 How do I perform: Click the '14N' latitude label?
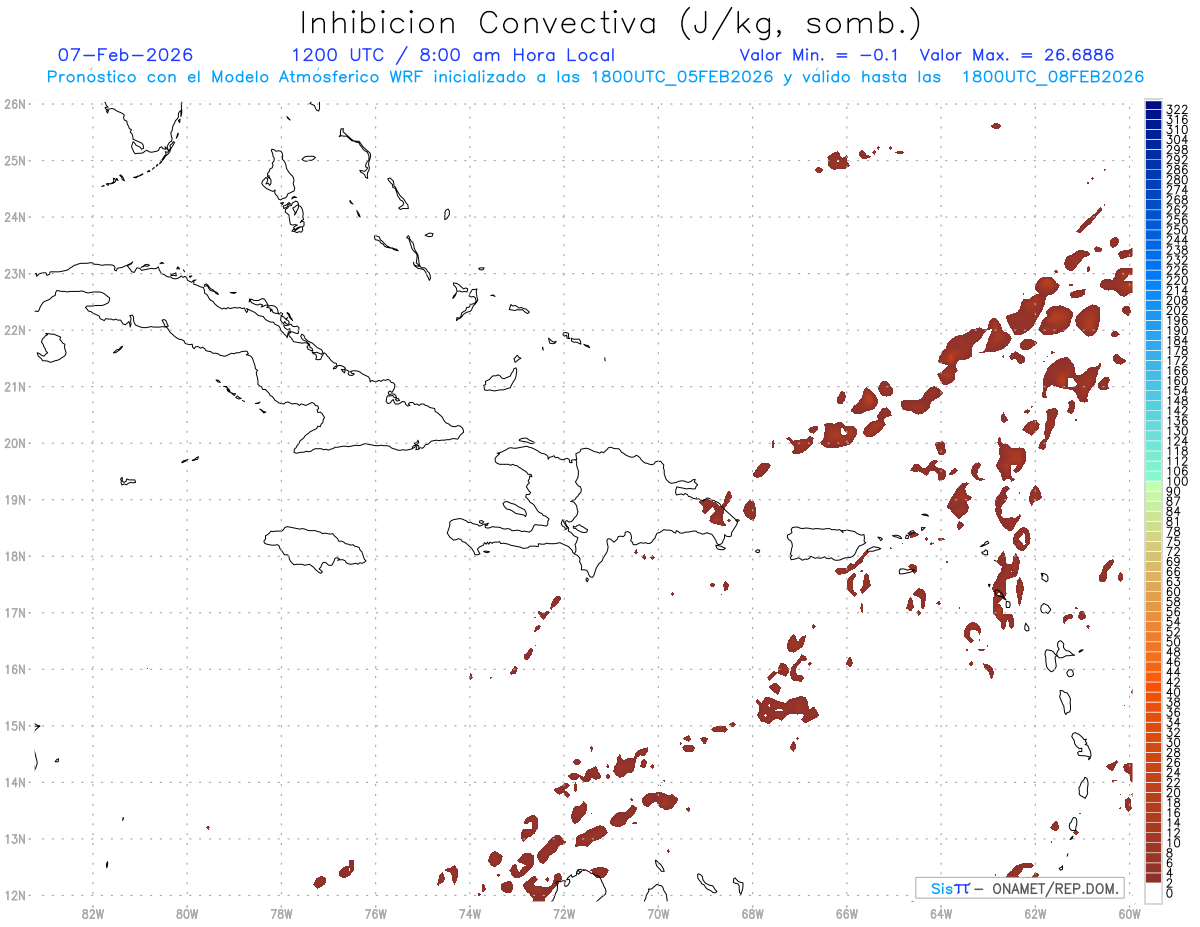pyautogui.click(x=14, y=782)
